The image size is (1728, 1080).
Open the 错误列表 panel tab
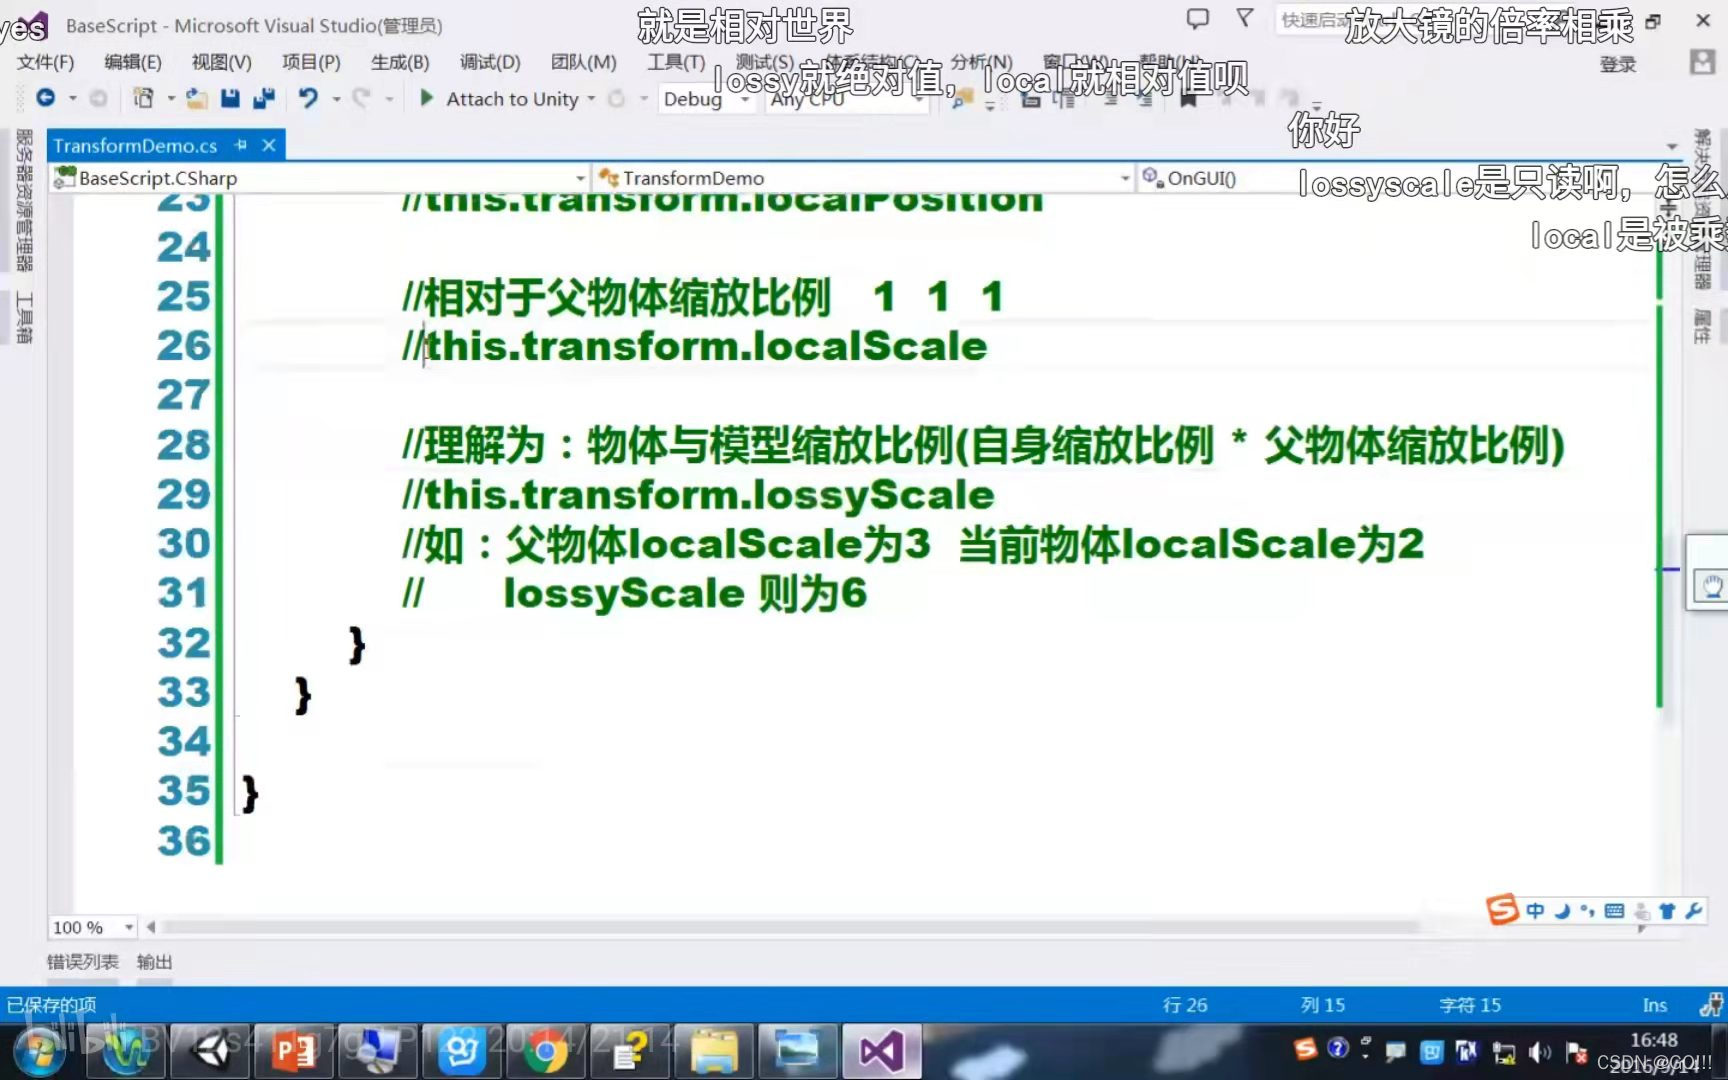[x=83, y=961]
